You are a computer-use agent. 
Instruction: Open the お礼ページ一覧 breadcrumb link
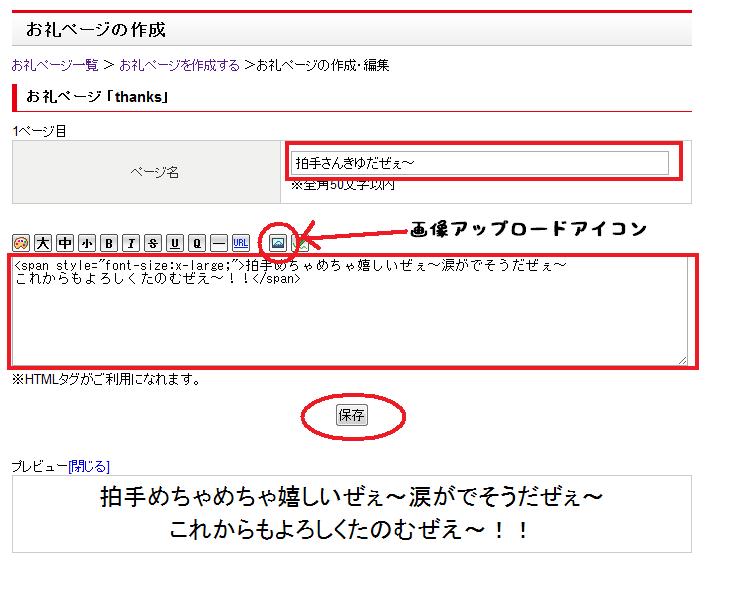pyautogui.click(x=55, y=65)
